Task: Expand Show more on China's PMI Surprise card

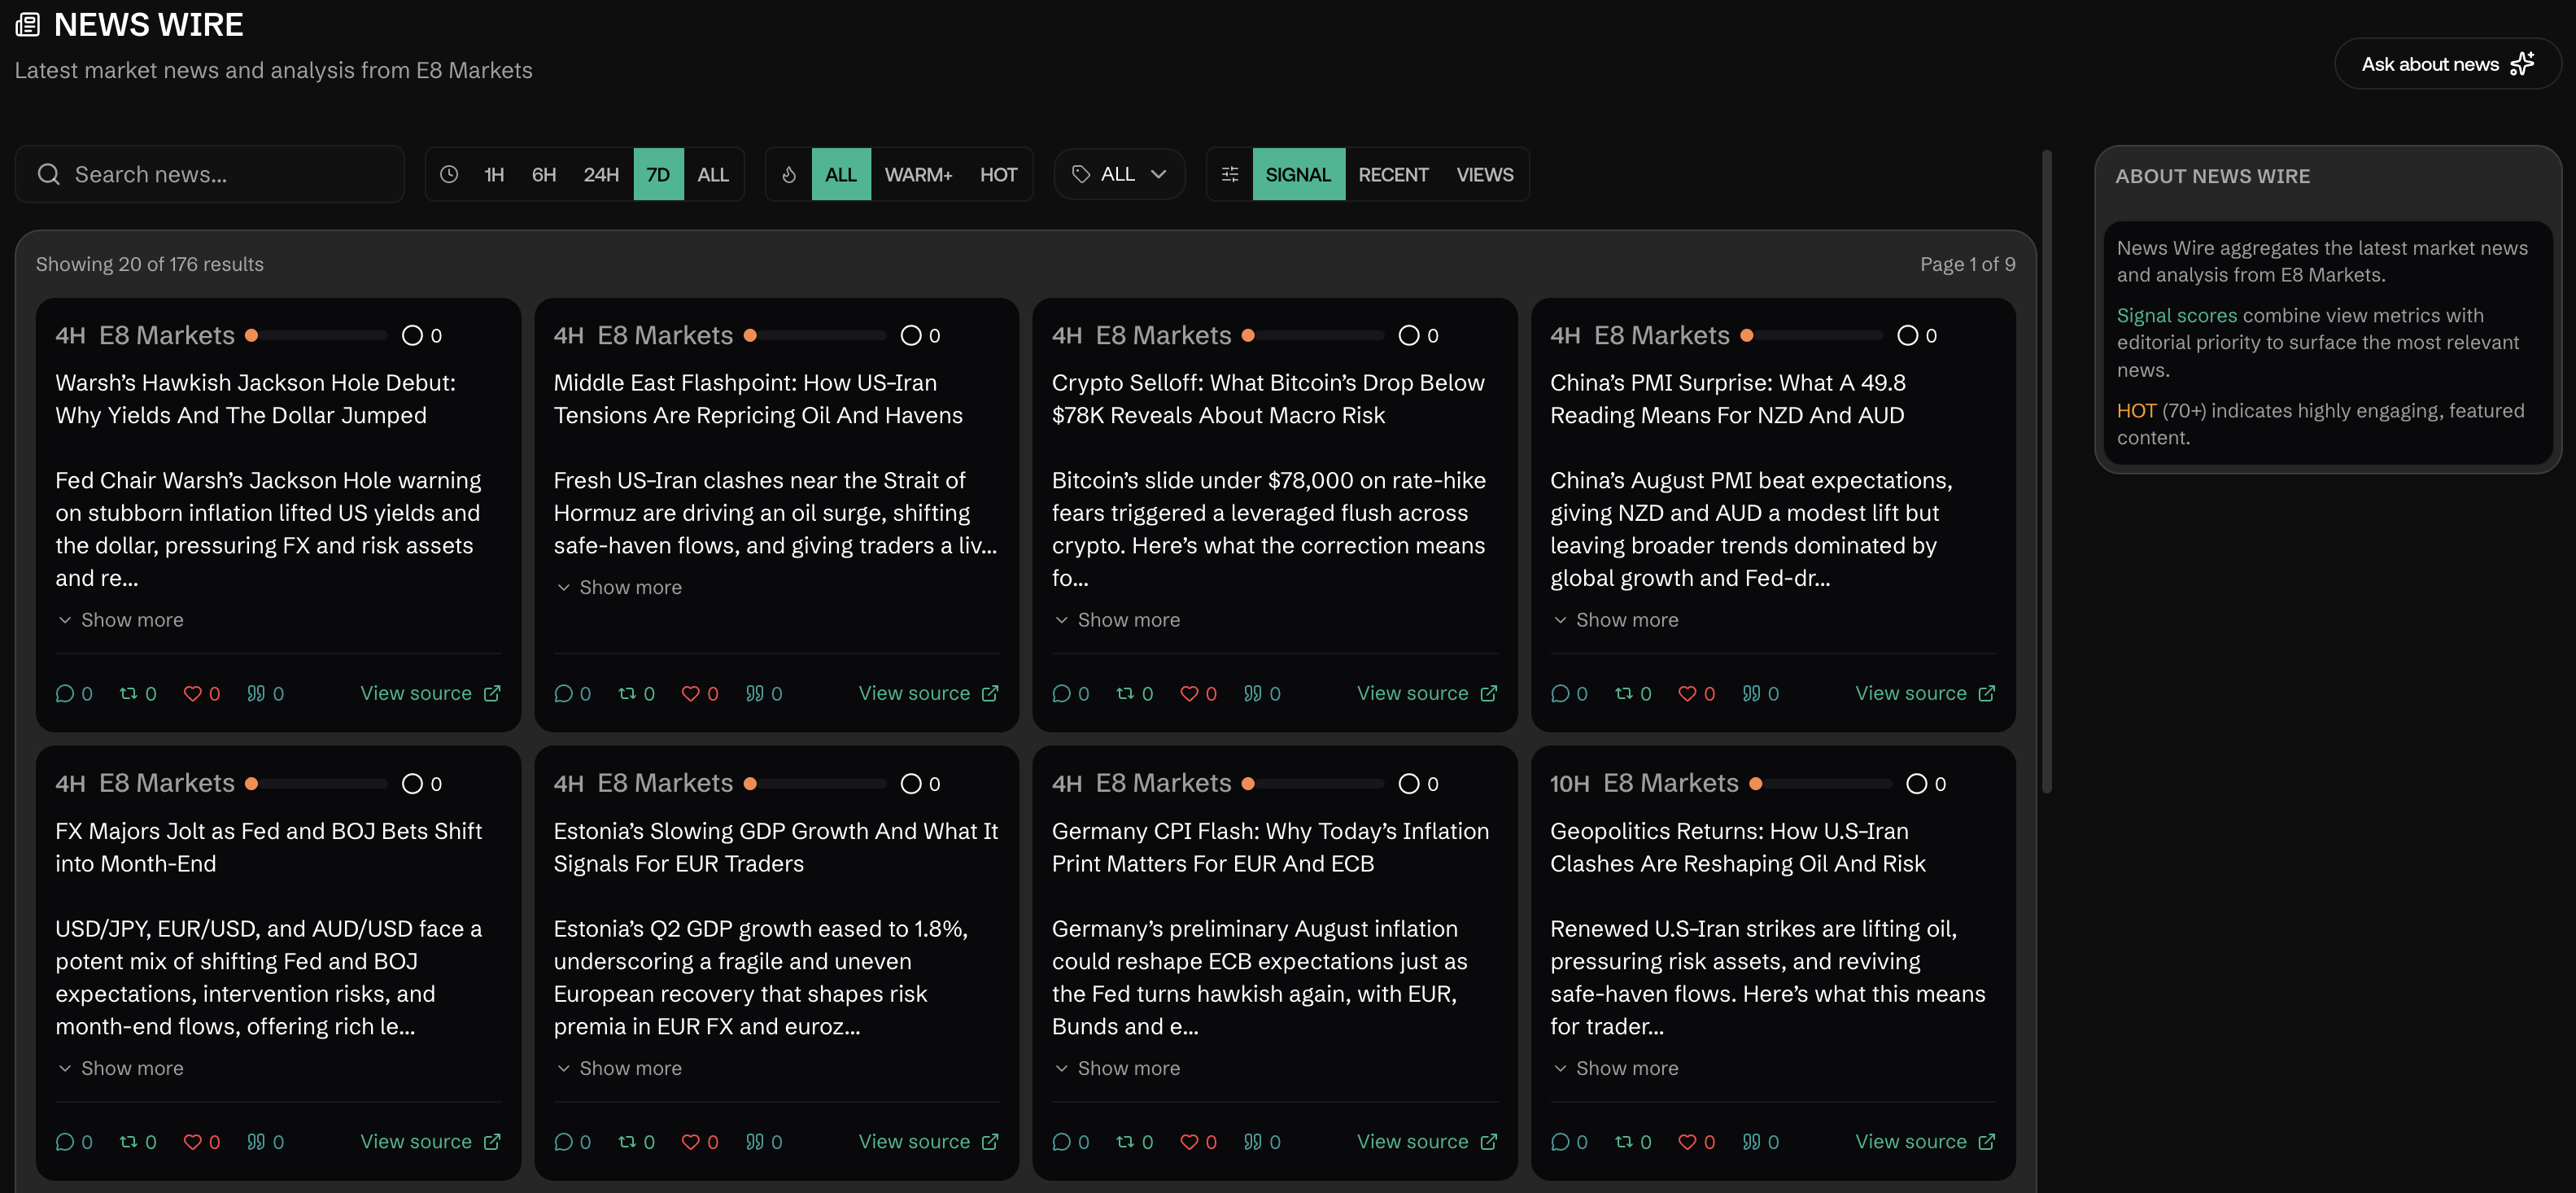Action: [1615, 620]
